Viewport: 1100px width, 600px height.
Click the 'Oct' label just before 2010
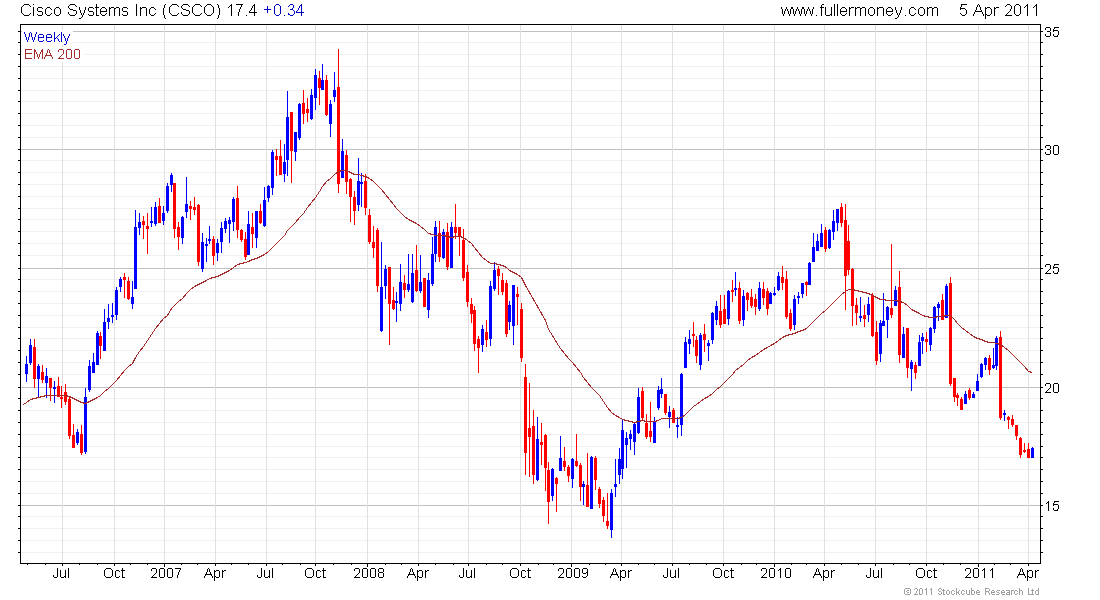[723, 573]
